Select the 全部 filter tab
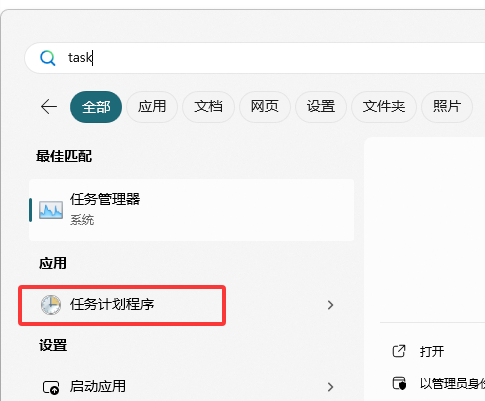The height and width of the screenshot is (401, 485). pyautogui.click(x=96, y=107)
